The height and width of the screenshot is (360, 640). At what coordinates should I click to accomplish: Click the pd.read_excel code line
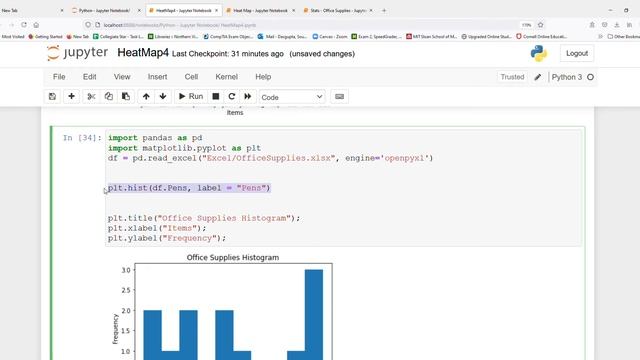click(270, 158)
